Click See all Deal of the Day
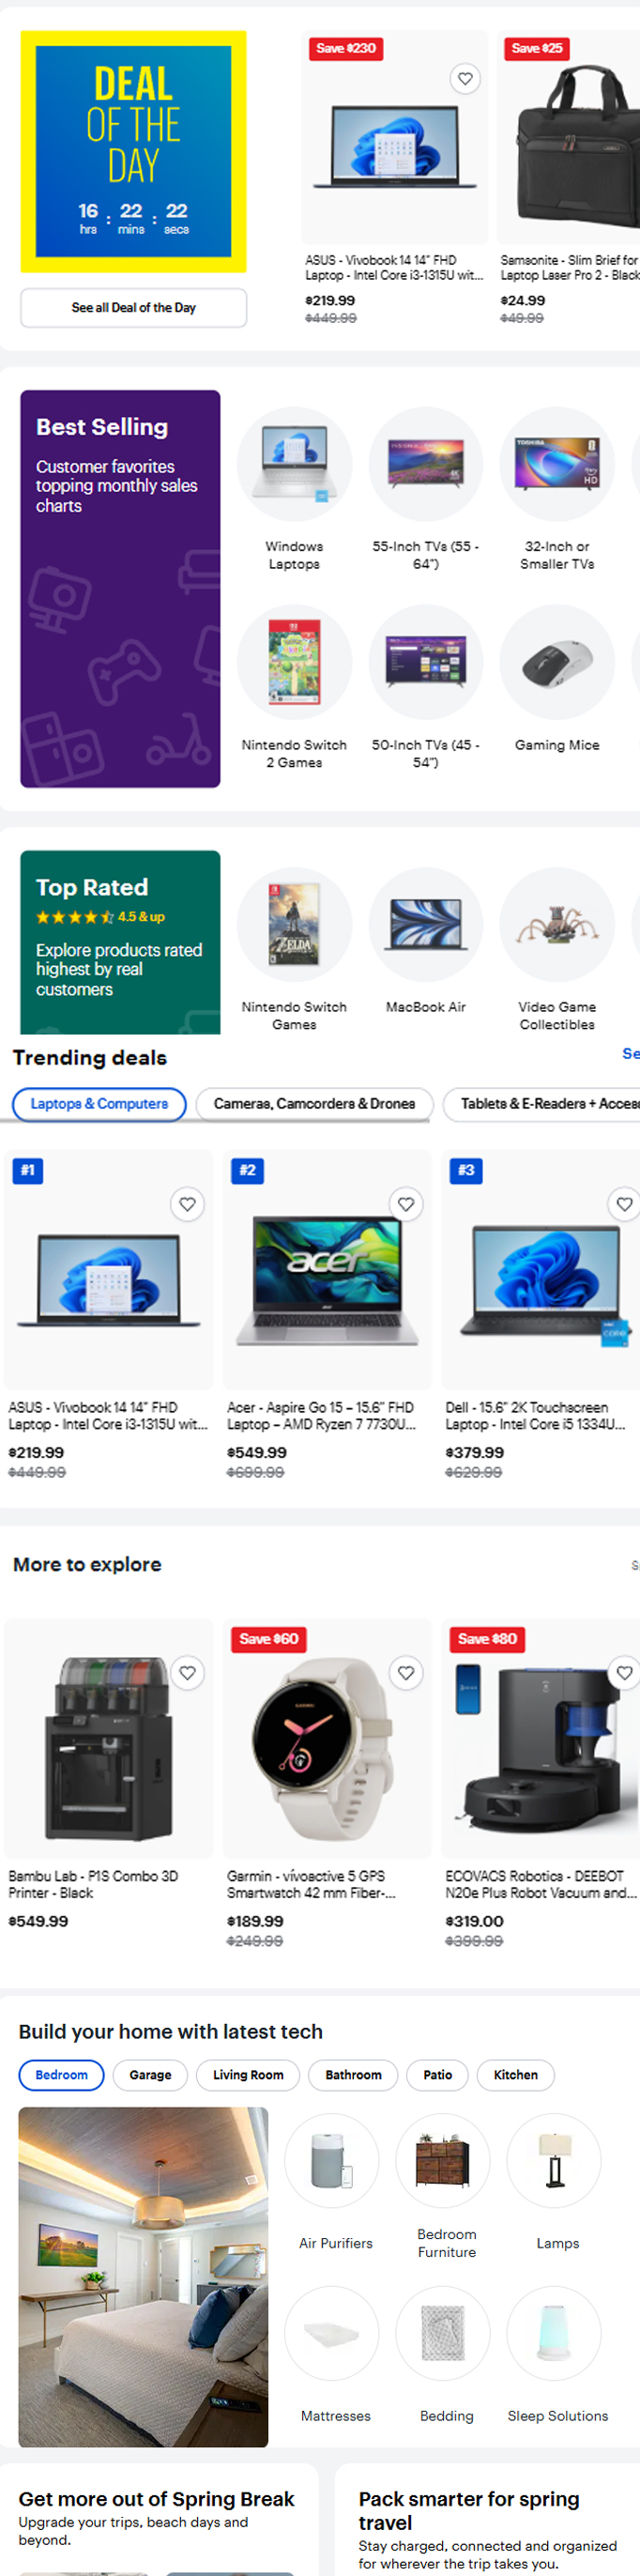Screen dimensions: 640x2576 coord(133,308)
